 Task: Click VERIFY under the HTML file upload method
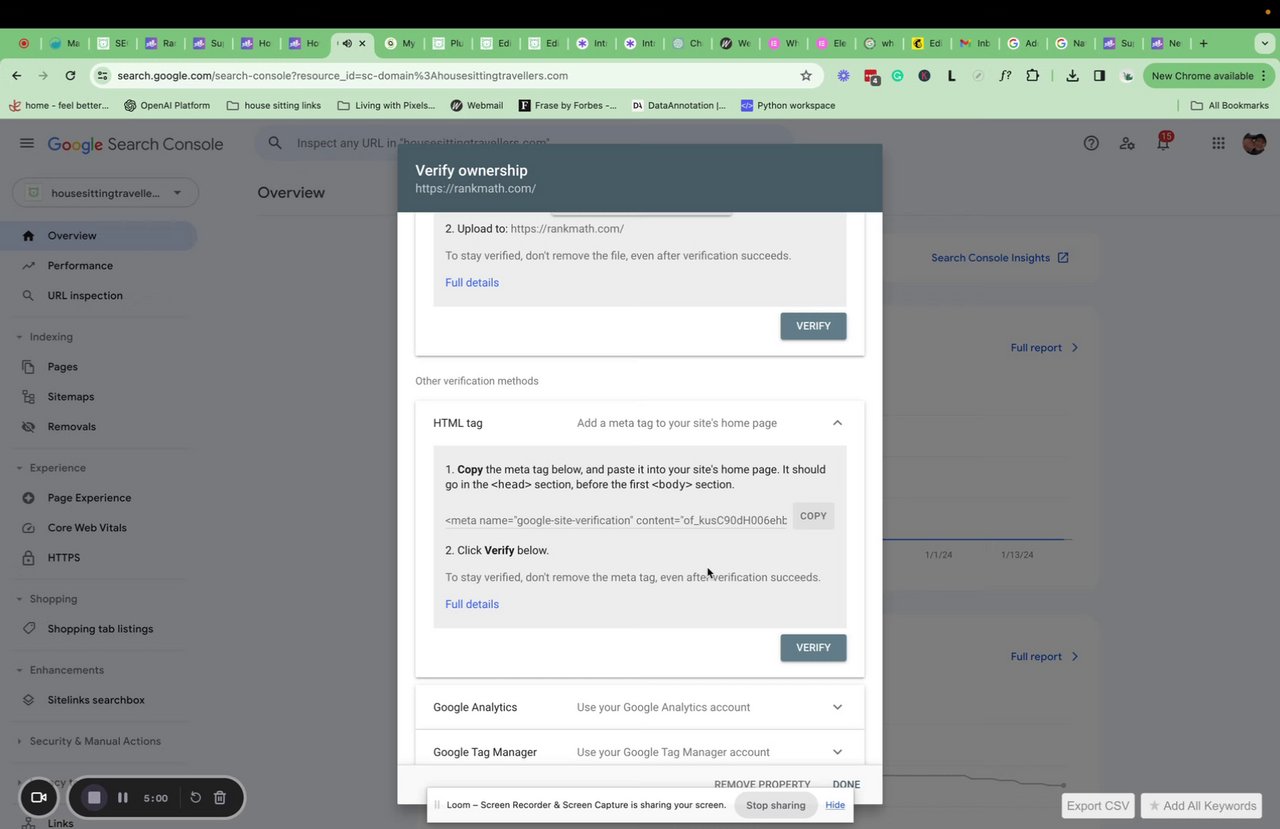click(x=813, y=326)
